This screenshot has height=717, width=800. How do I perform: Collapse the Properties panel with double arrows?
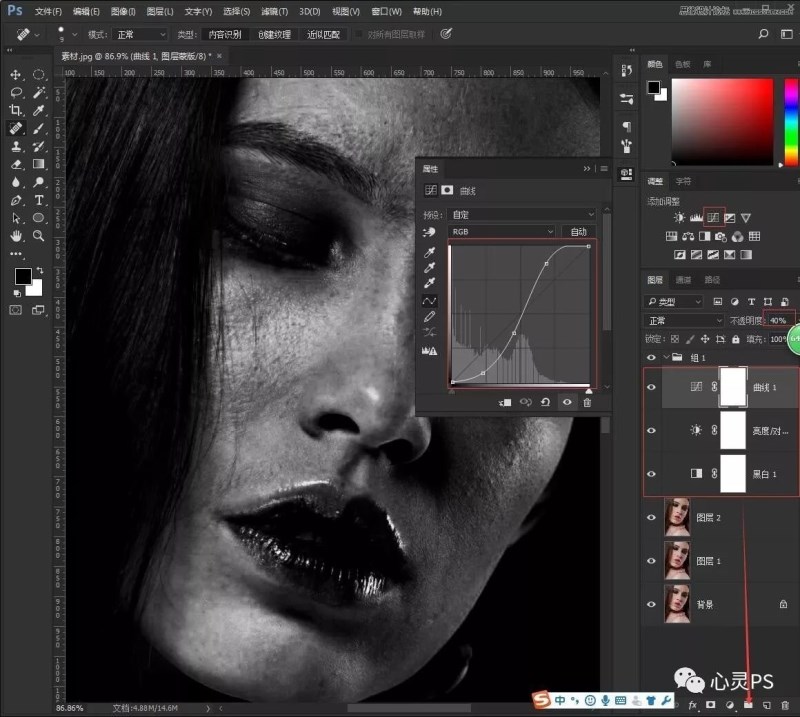click(x=587, y=168)
